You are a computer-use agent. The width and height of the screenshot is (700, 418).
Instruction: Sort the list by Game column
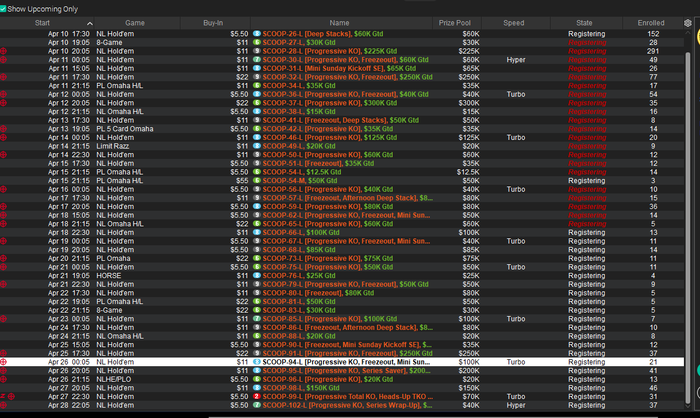click(x=135, y=23)
